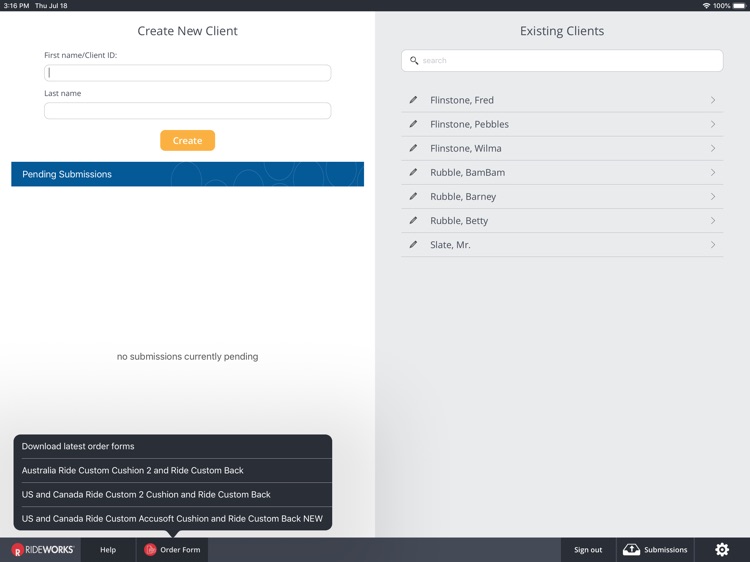Focus the Last name input field
750x562 pixels.
[188, 110]
